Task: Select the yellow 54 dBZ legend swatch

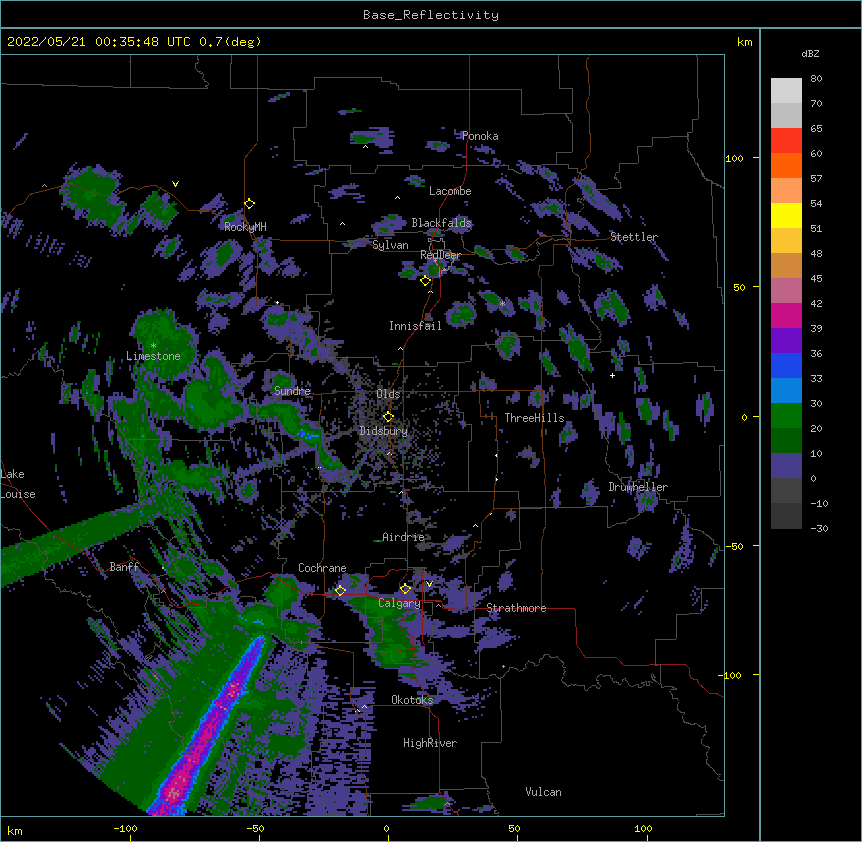Action: click(786, 215)
